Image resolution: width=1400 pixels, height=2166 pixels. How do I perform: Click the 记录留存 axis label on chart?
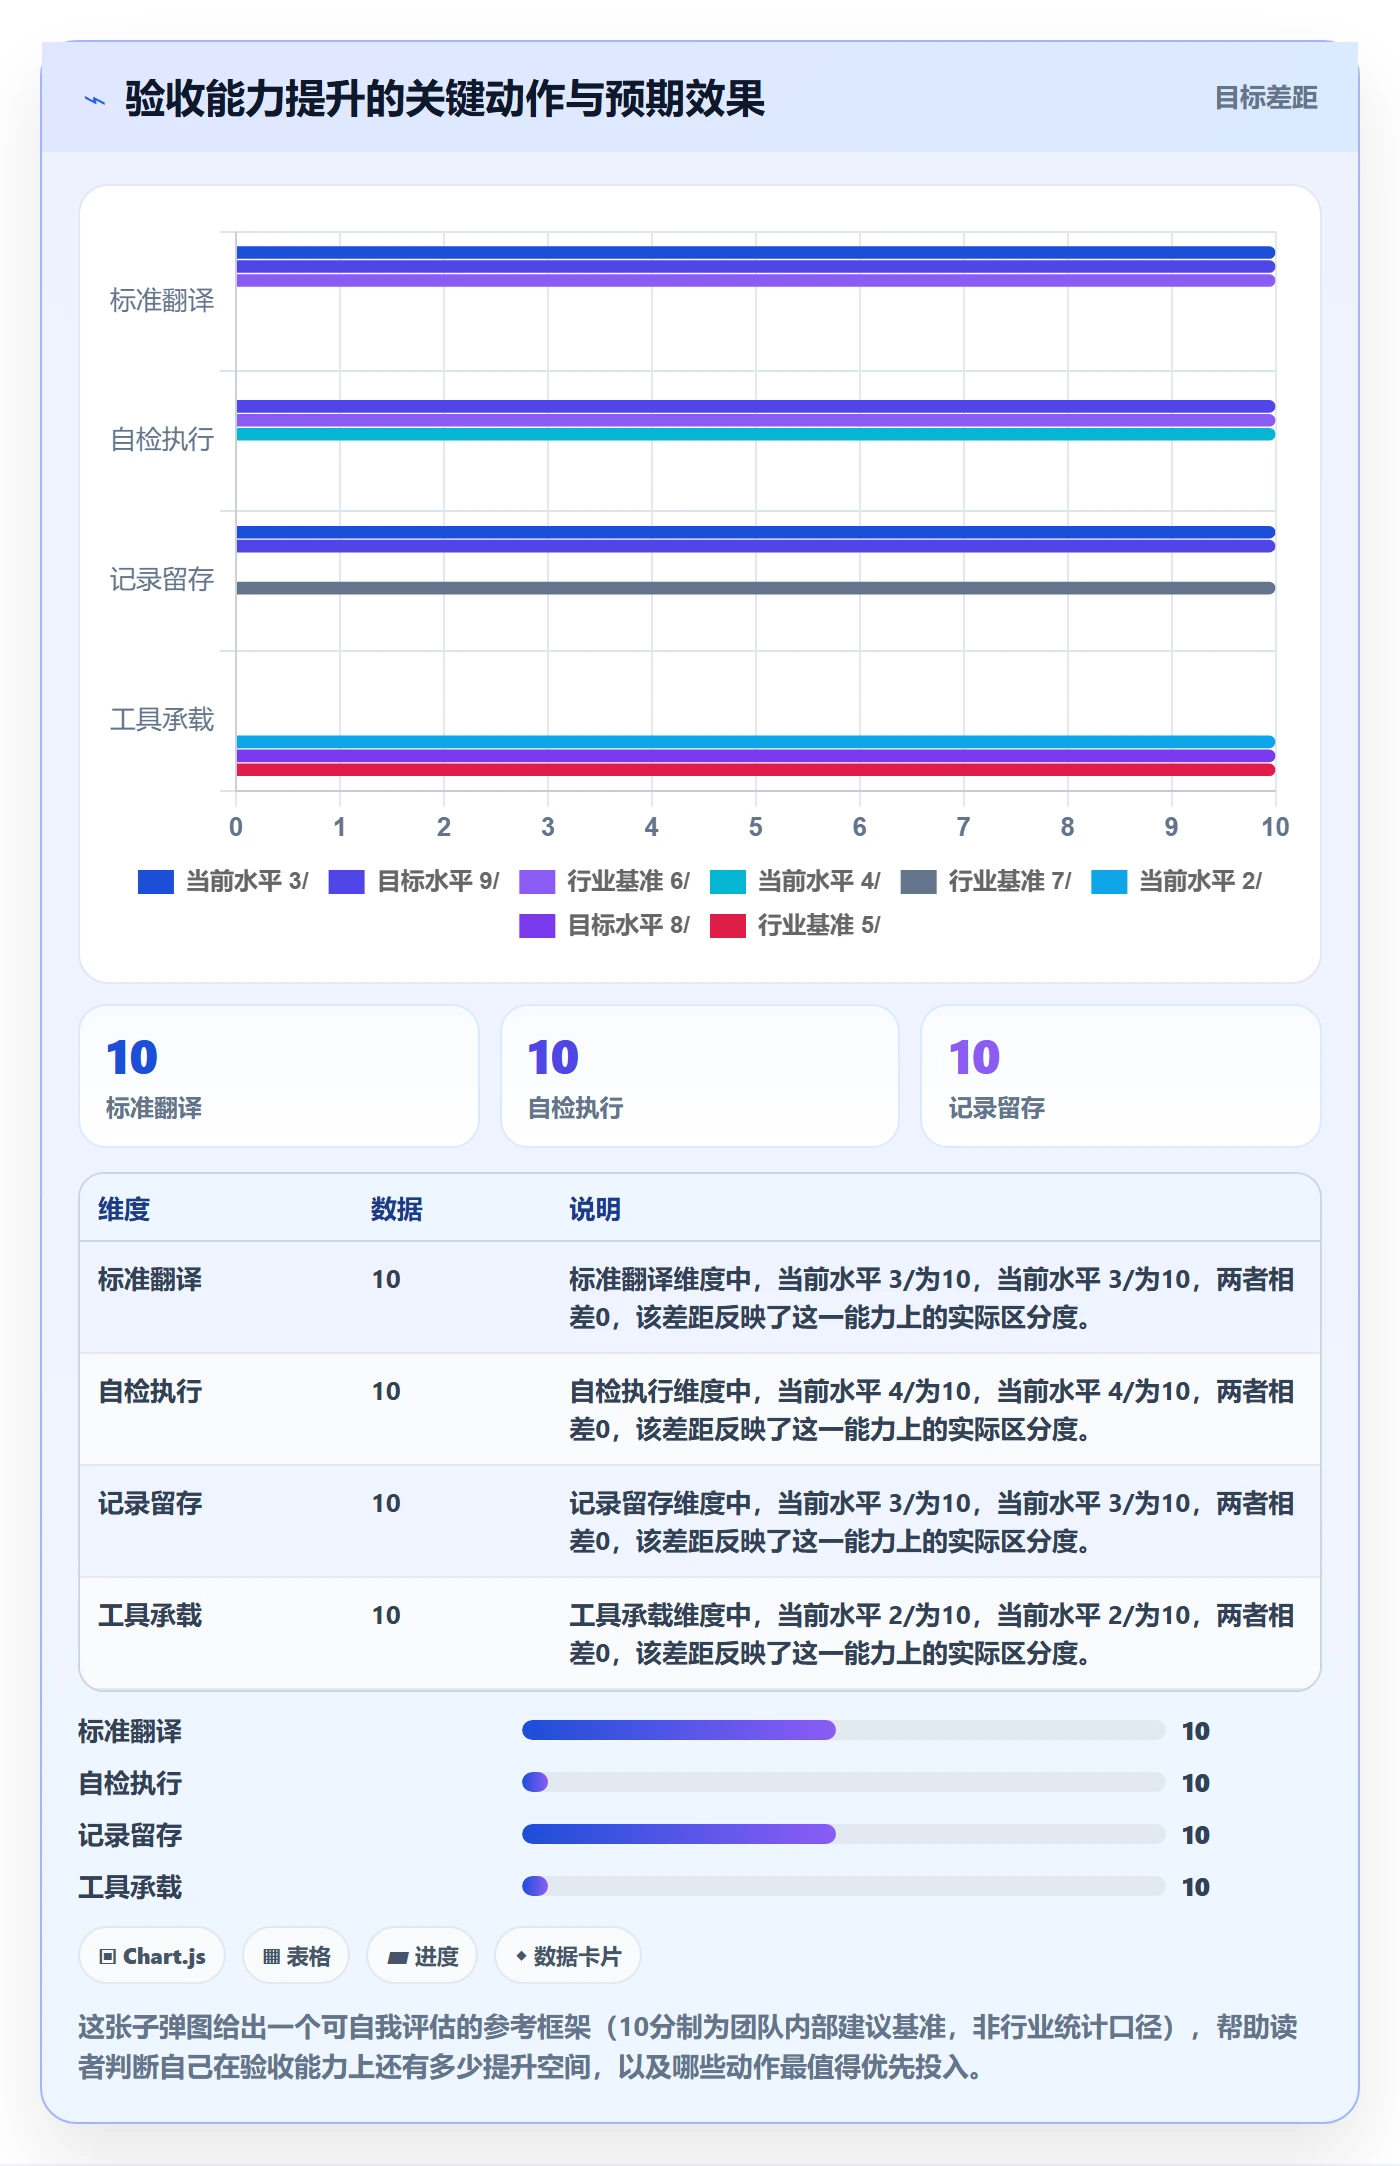coord(162,579)
